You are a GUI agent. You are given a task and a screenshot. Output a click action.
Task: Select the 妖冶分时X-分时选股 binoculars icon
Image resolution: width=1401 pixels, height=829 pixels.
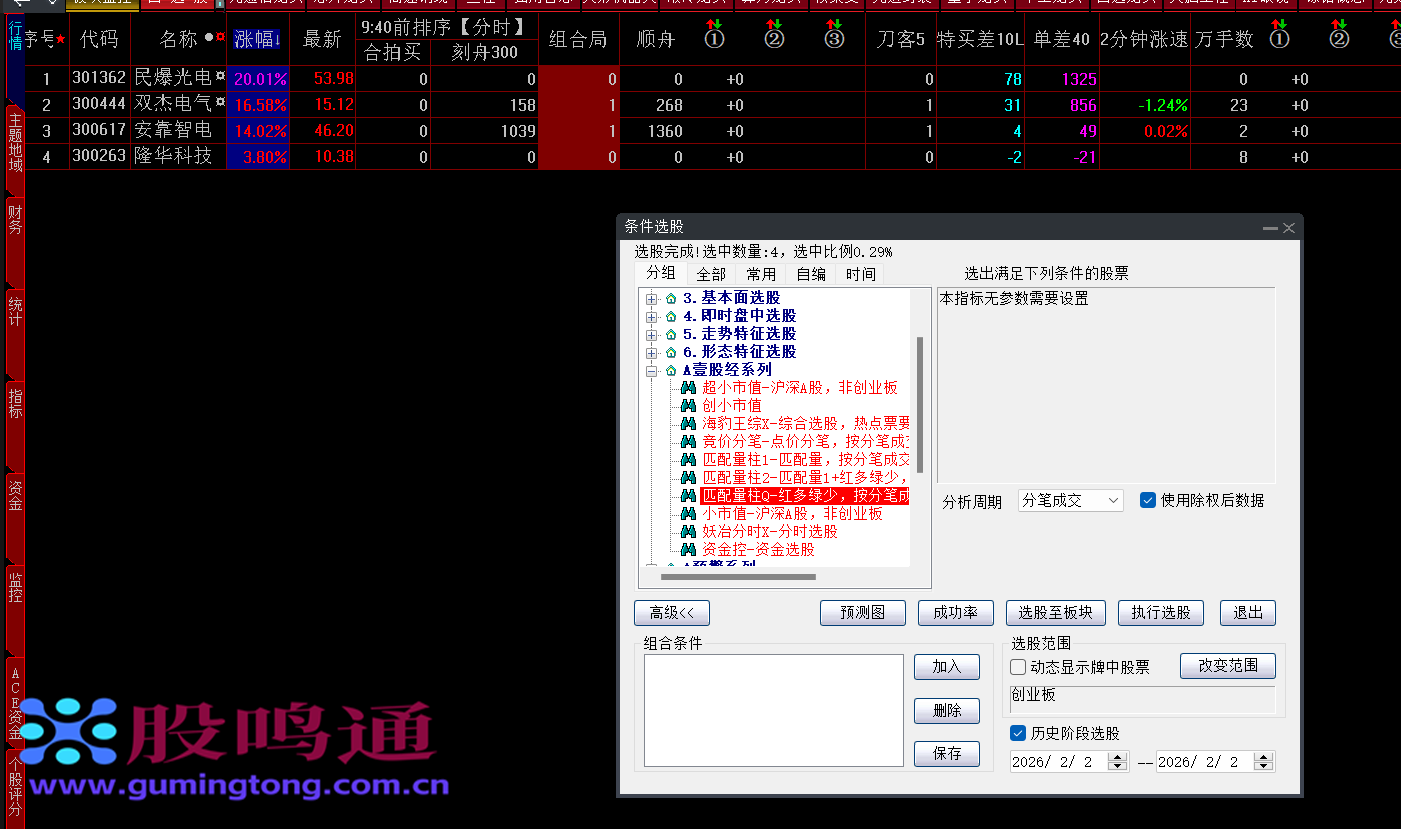tap(690, 530)
